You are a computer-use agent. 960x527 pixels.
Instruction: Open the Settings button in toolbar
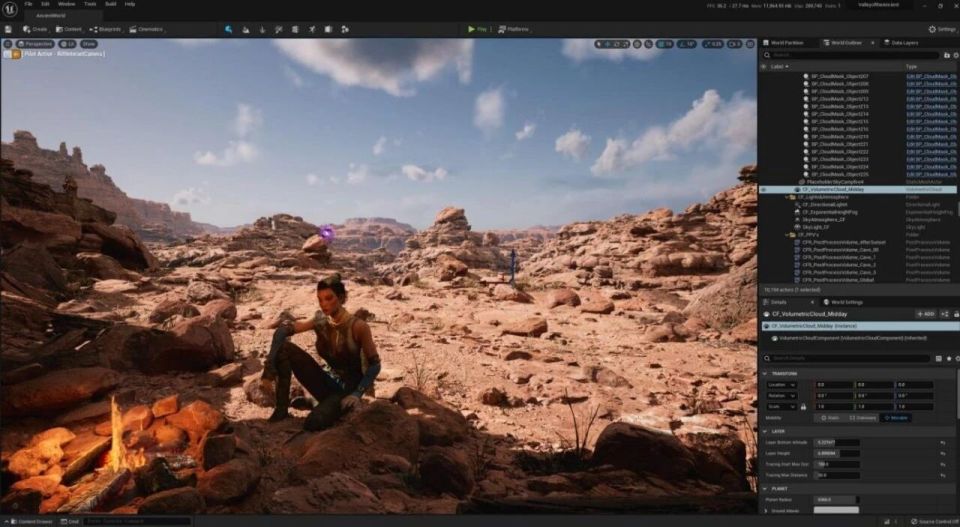(x=942, y=29)
